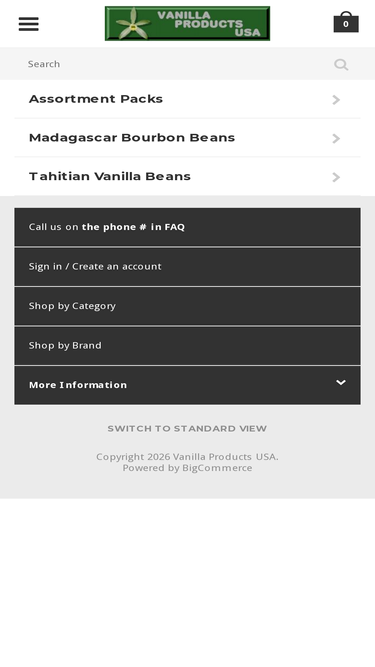
Task: Expand Shop by Brand
Action: click(x=188, y=346)
